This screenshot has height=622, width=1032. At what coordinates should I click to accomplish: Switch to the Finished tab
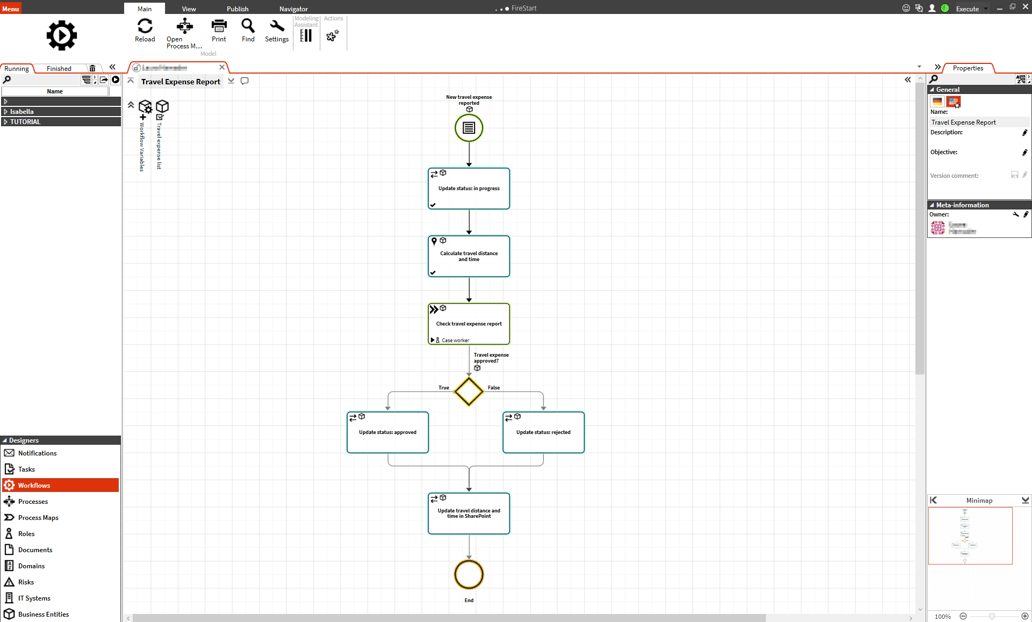click(59, 69)
